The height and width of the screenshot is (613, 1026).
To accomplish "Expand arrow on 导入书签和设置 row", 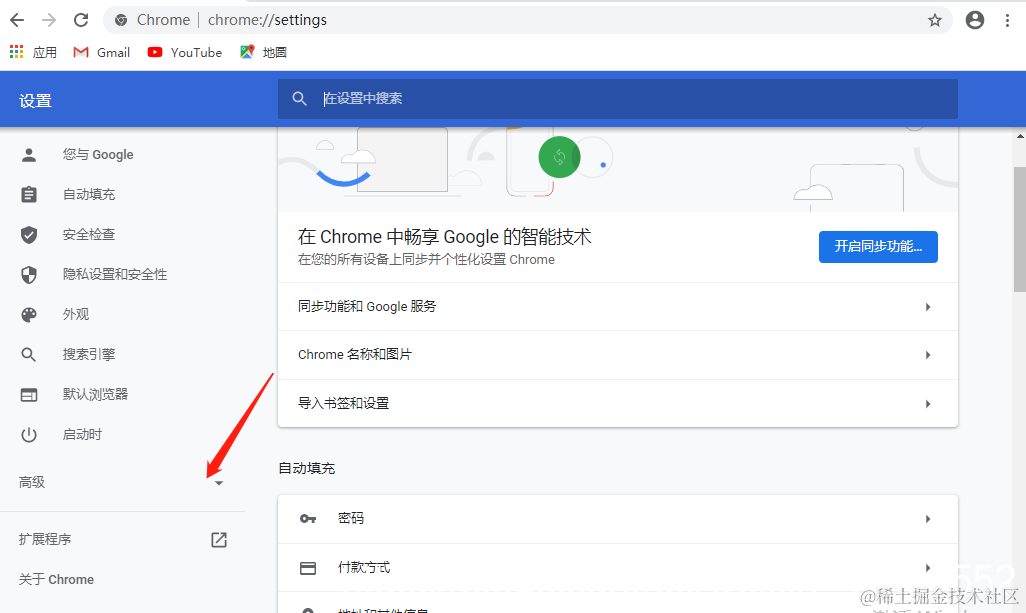I will pyautogui.click(x=928, y=404).
